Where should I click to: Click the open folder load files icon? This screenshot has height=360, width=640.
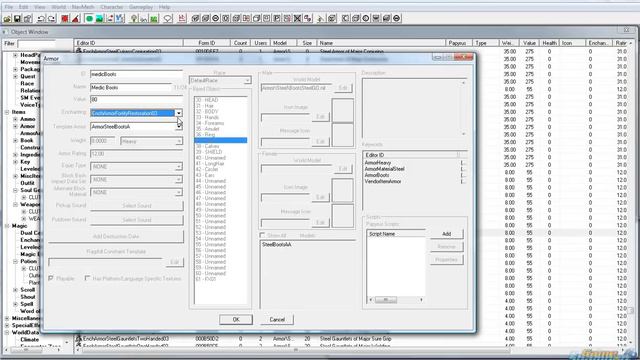click(7, 18)
